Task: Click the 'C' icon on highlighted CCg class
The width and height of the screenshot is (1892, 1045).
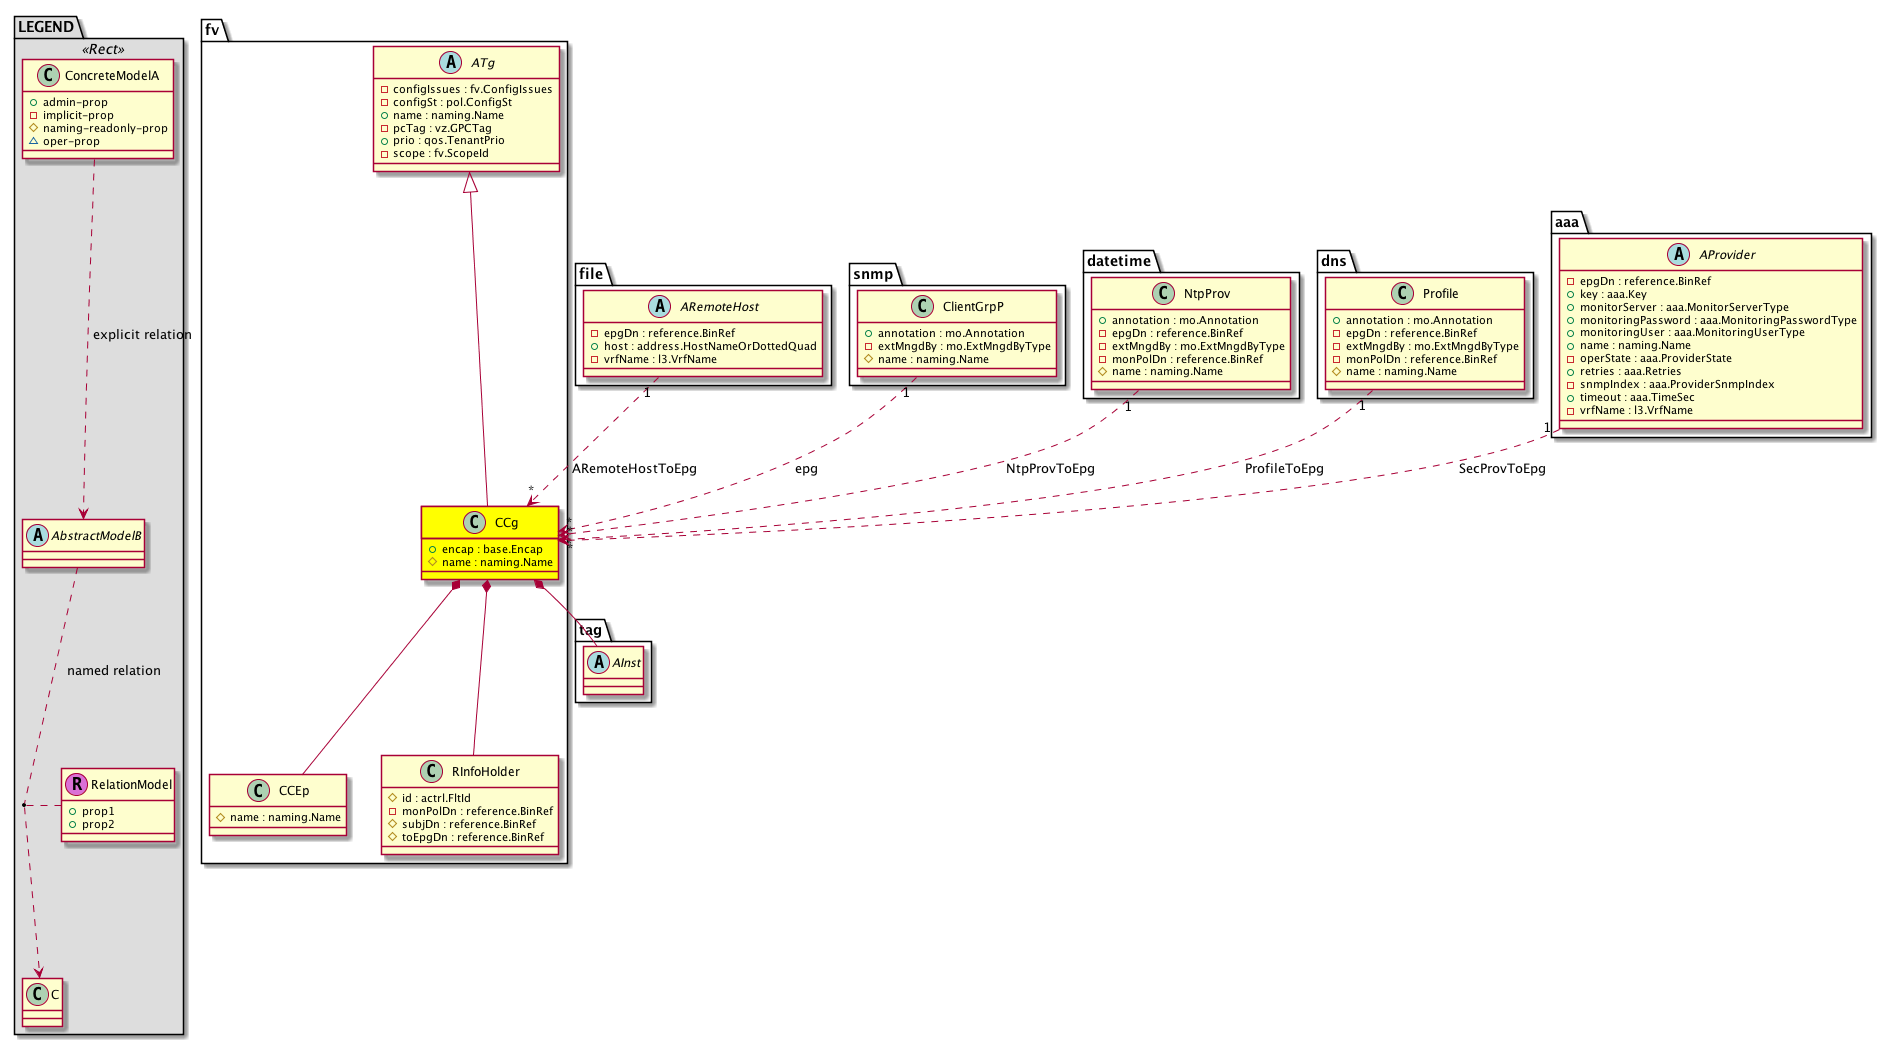Action: 474,523
